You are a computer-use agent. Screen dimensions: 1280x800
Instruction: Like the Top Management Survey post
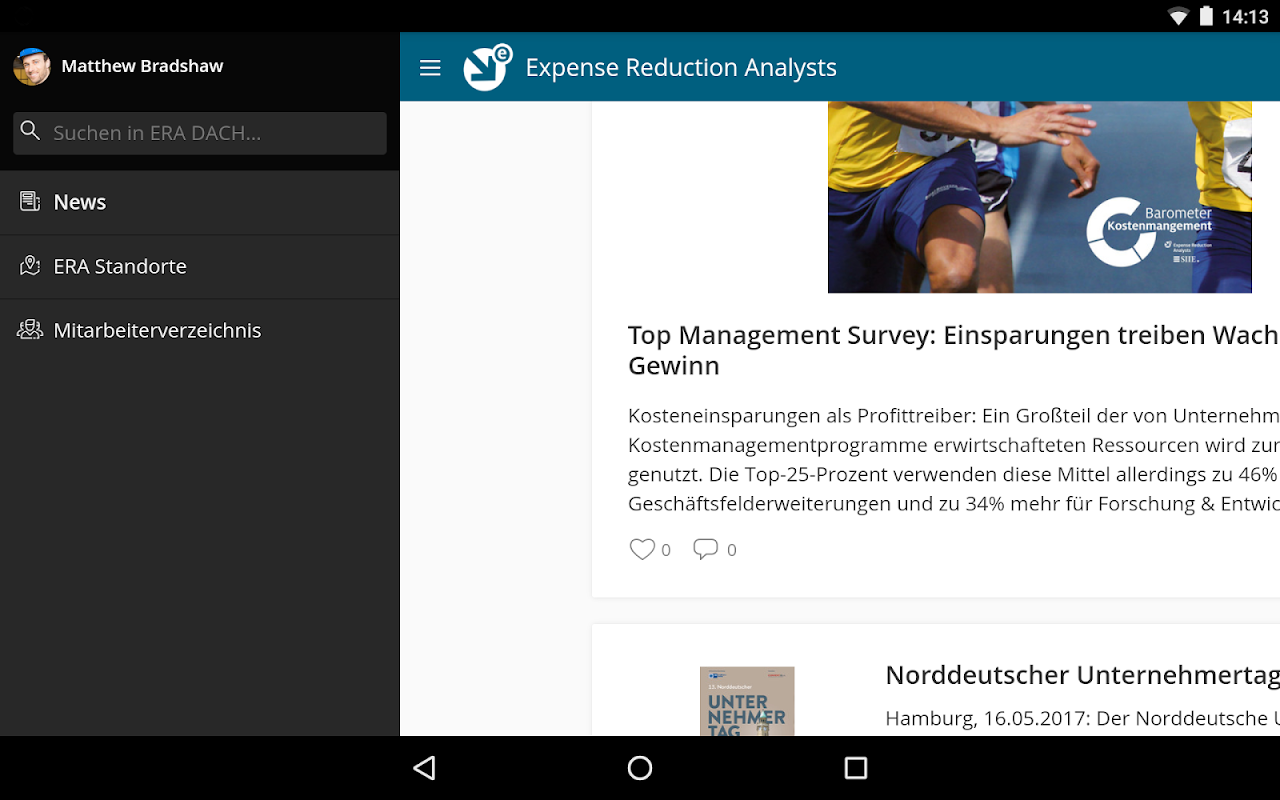point(642,549)
